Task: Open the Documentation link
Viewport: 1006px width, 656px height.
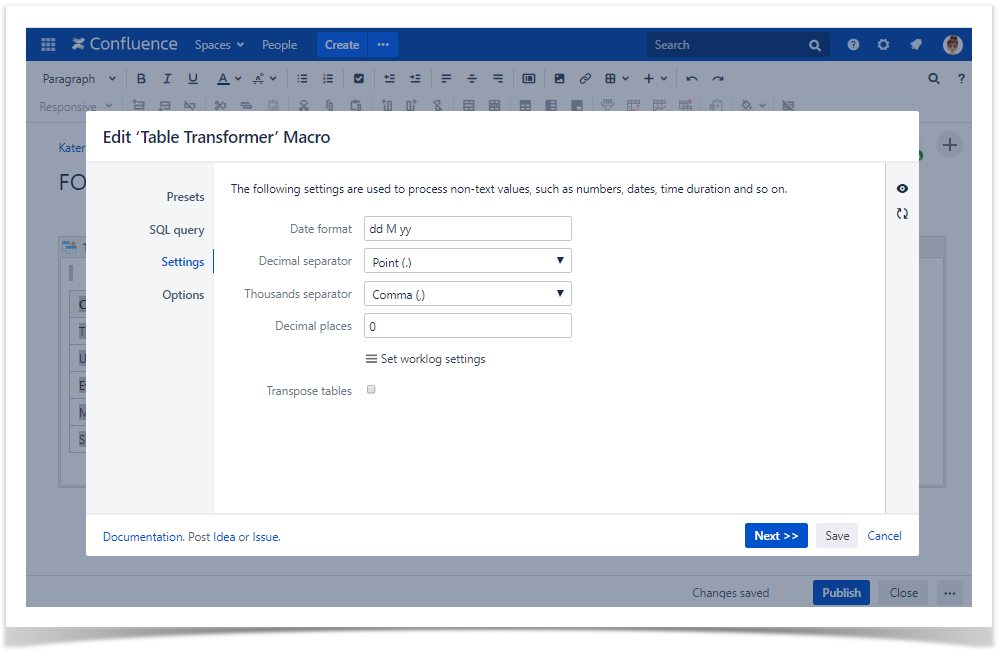Action: [143, 537]
